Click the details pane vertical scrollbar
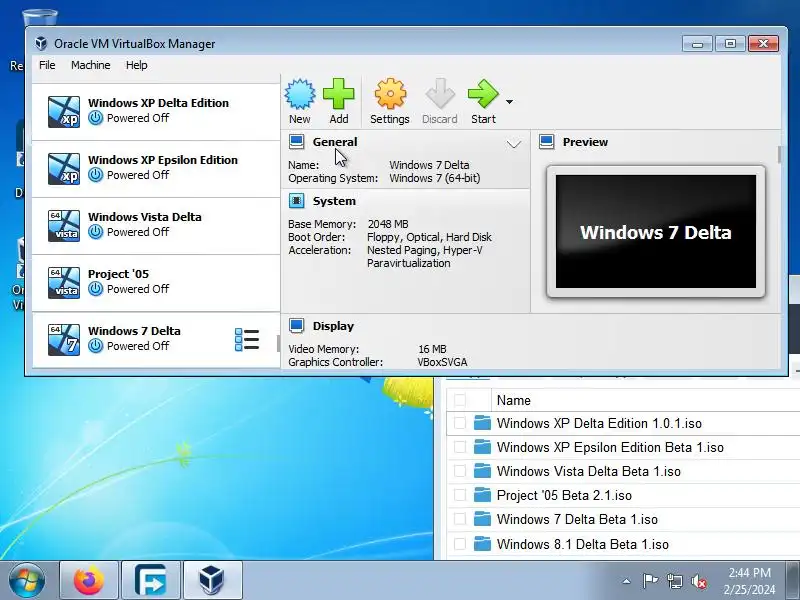Screen dimensions: 800x600 (779, 155)
